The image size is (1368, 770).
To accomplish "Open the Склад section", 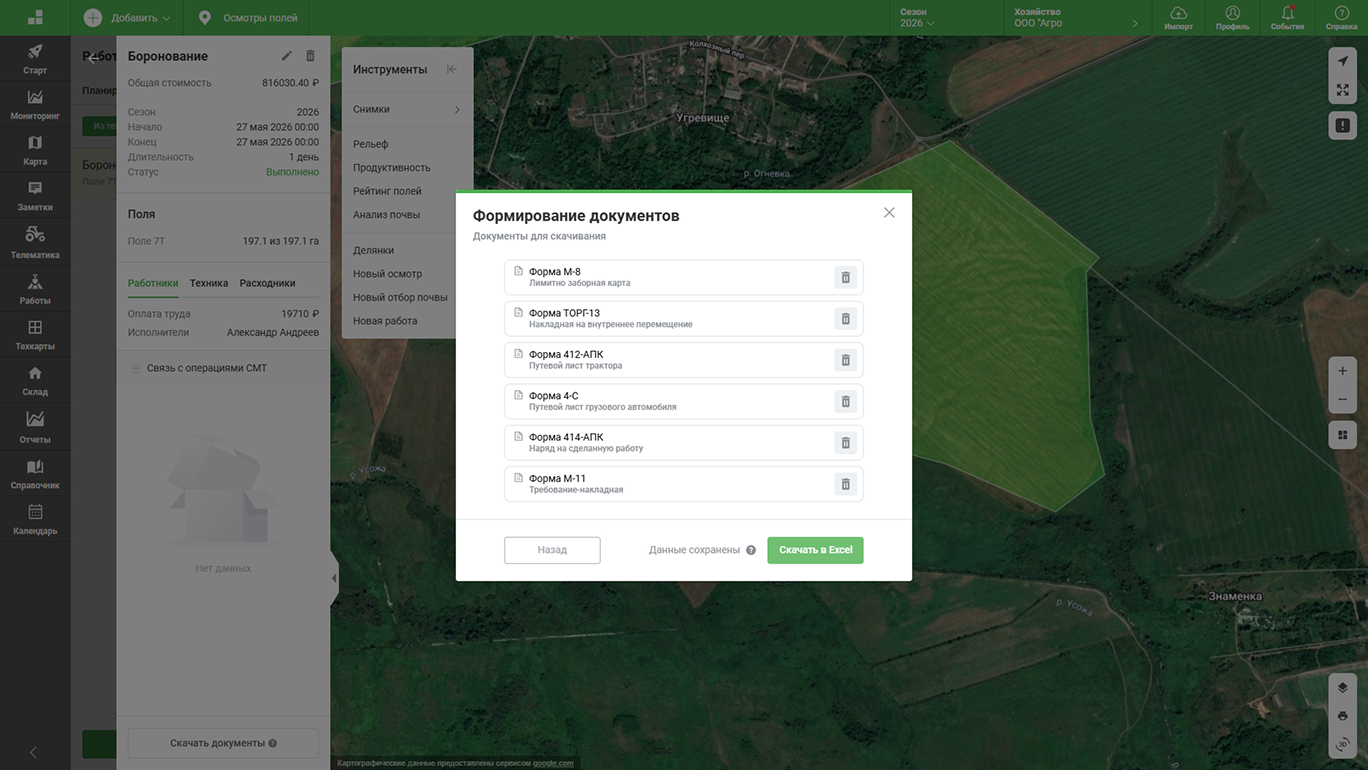I will (x=35, y=380).
